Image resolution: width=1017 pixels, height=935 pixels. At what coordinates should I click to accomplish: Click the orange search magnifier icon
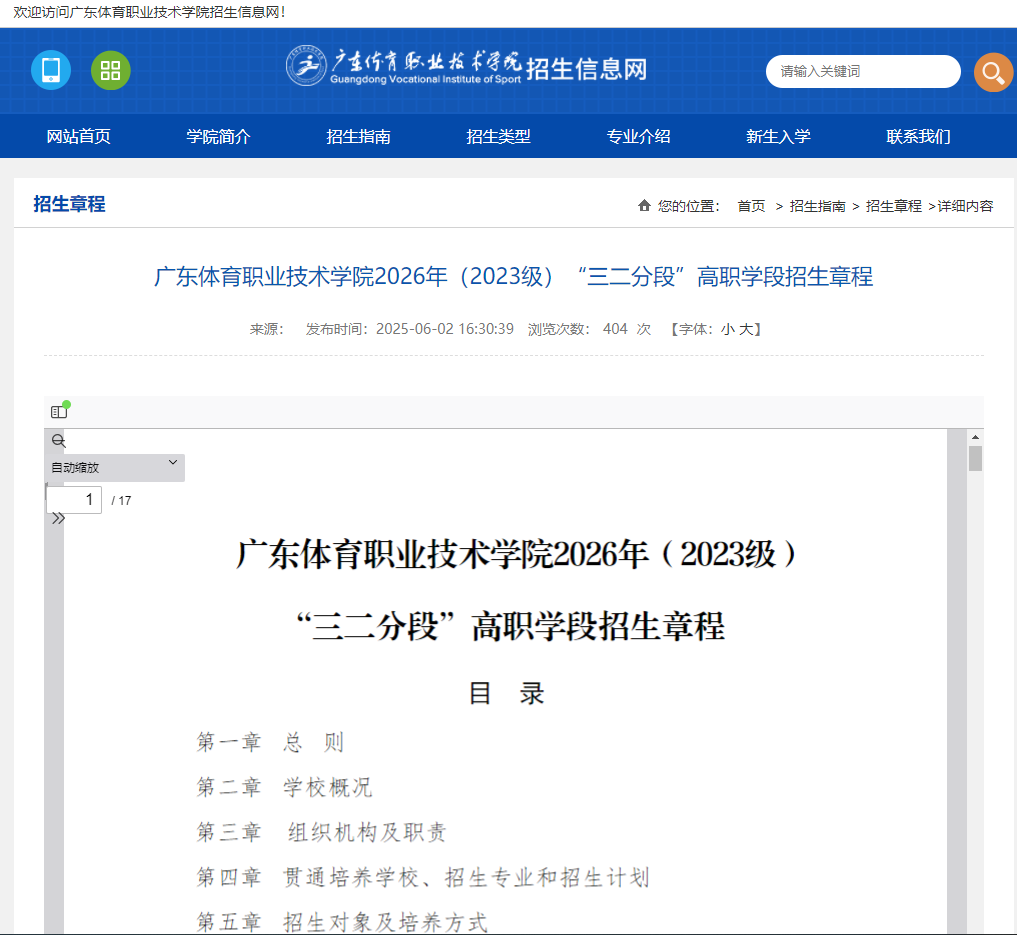click(992, 72)
